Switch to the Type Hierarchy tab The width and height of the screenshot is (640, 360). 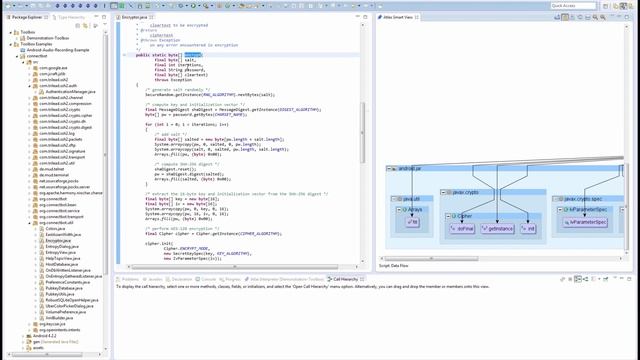click(x=70, y=17)
